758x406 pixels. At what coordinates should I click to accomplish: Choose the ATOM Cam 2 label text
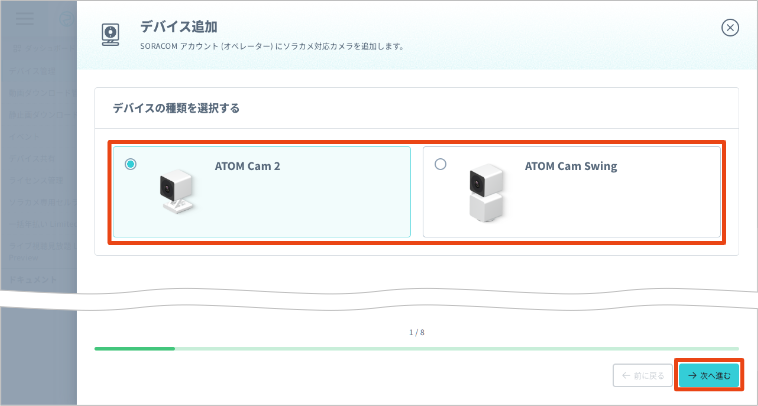coord(248,166)
